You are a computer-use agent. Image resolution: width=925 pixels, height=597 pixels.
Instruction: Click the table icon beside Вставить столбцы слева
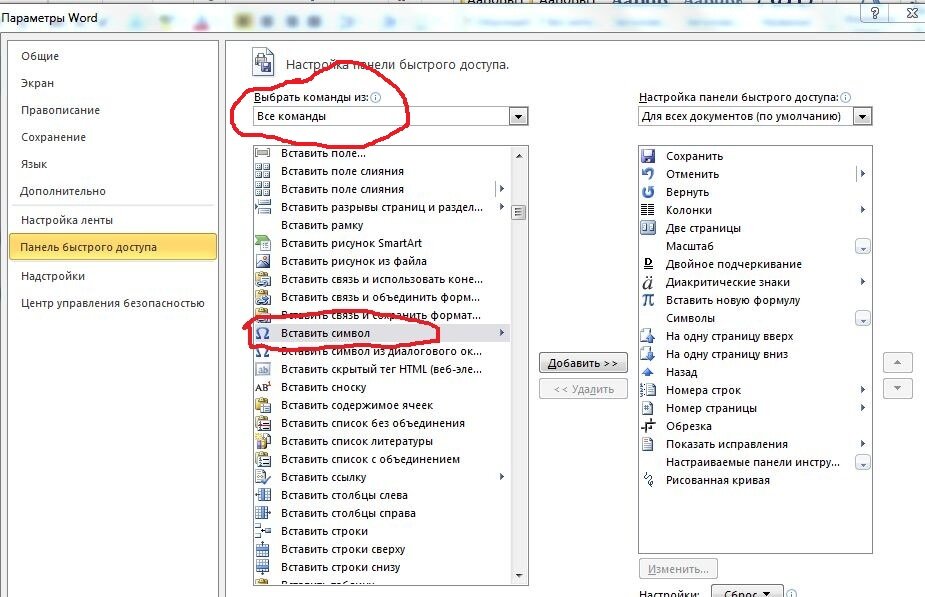[263, 495]
